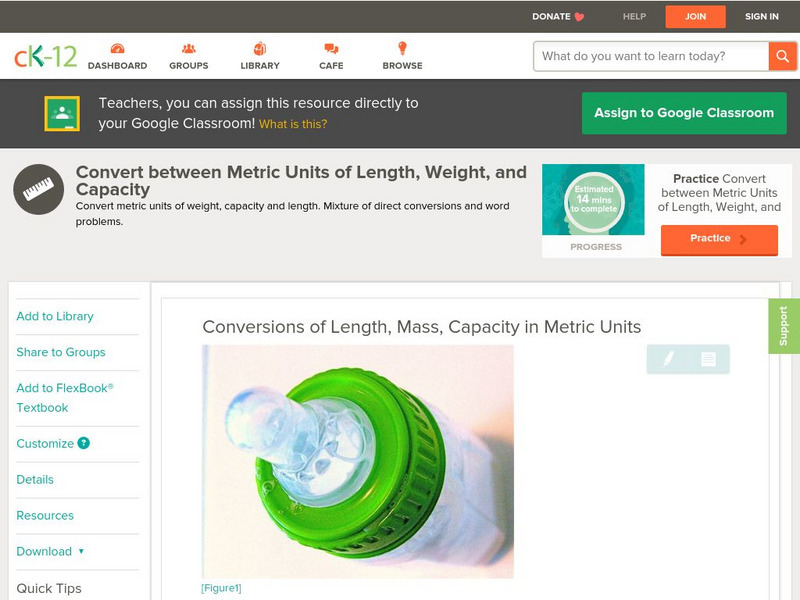This screenshot has width=800, height=600.
Task: Click the Add to Library link
Action: tap(55, 316)
